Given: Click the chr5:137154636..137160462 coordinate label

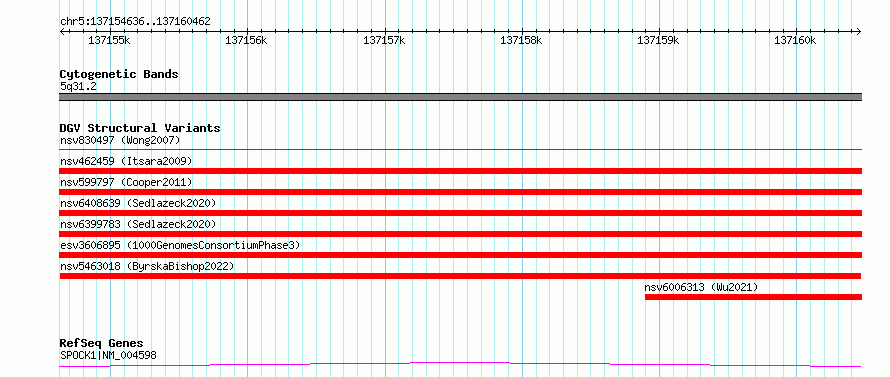Looking at the screenshot, I should 135,22.
